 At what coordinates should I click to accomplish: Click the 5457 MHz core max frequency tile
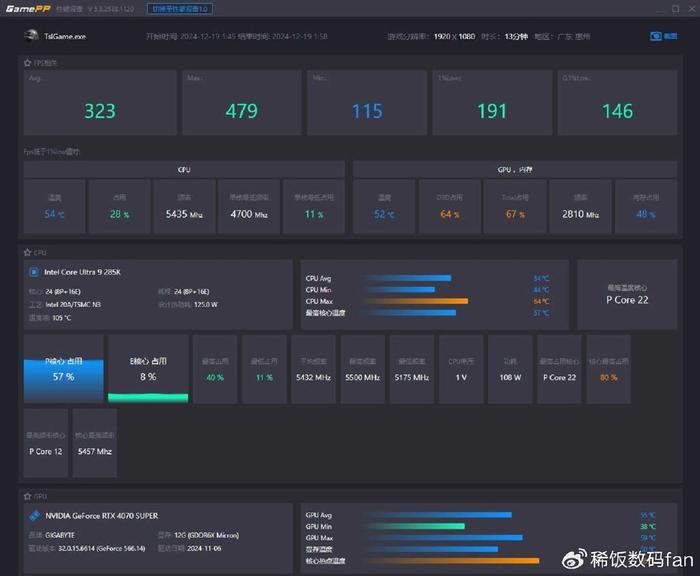tap(95, 443)
